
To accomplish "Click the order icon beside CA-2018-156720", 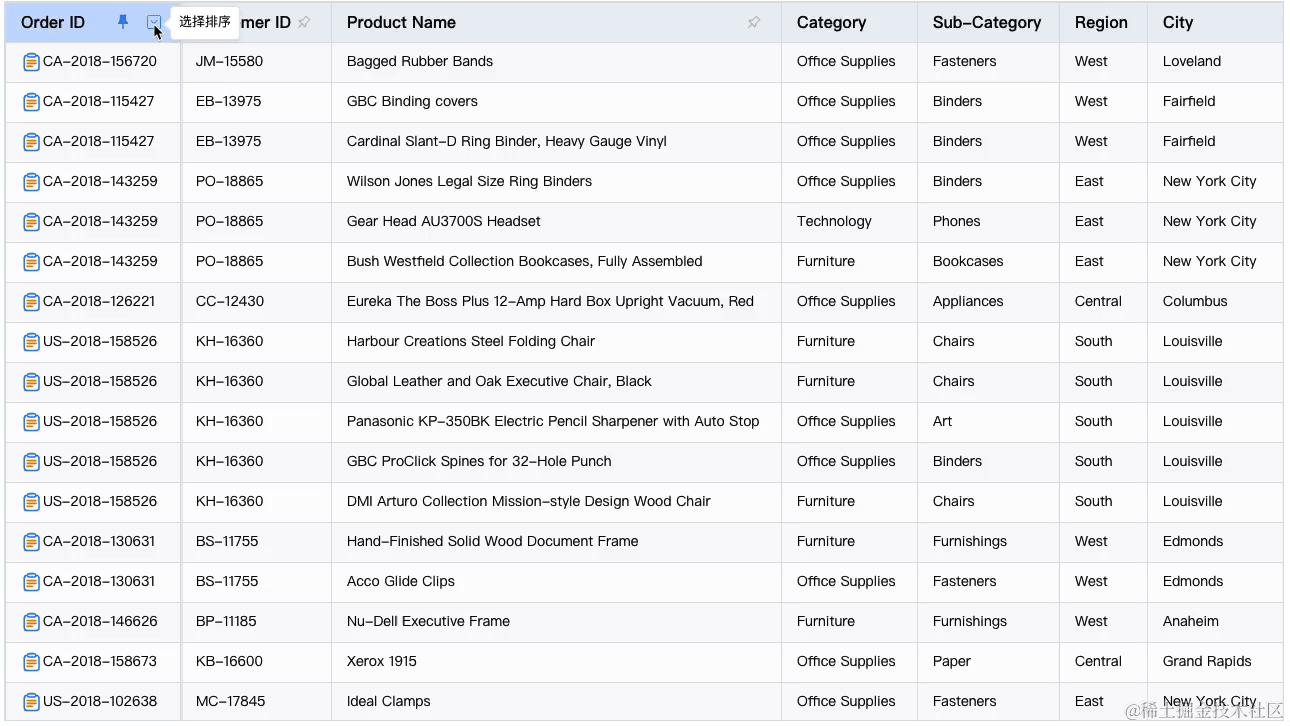I will click(31, 62).
